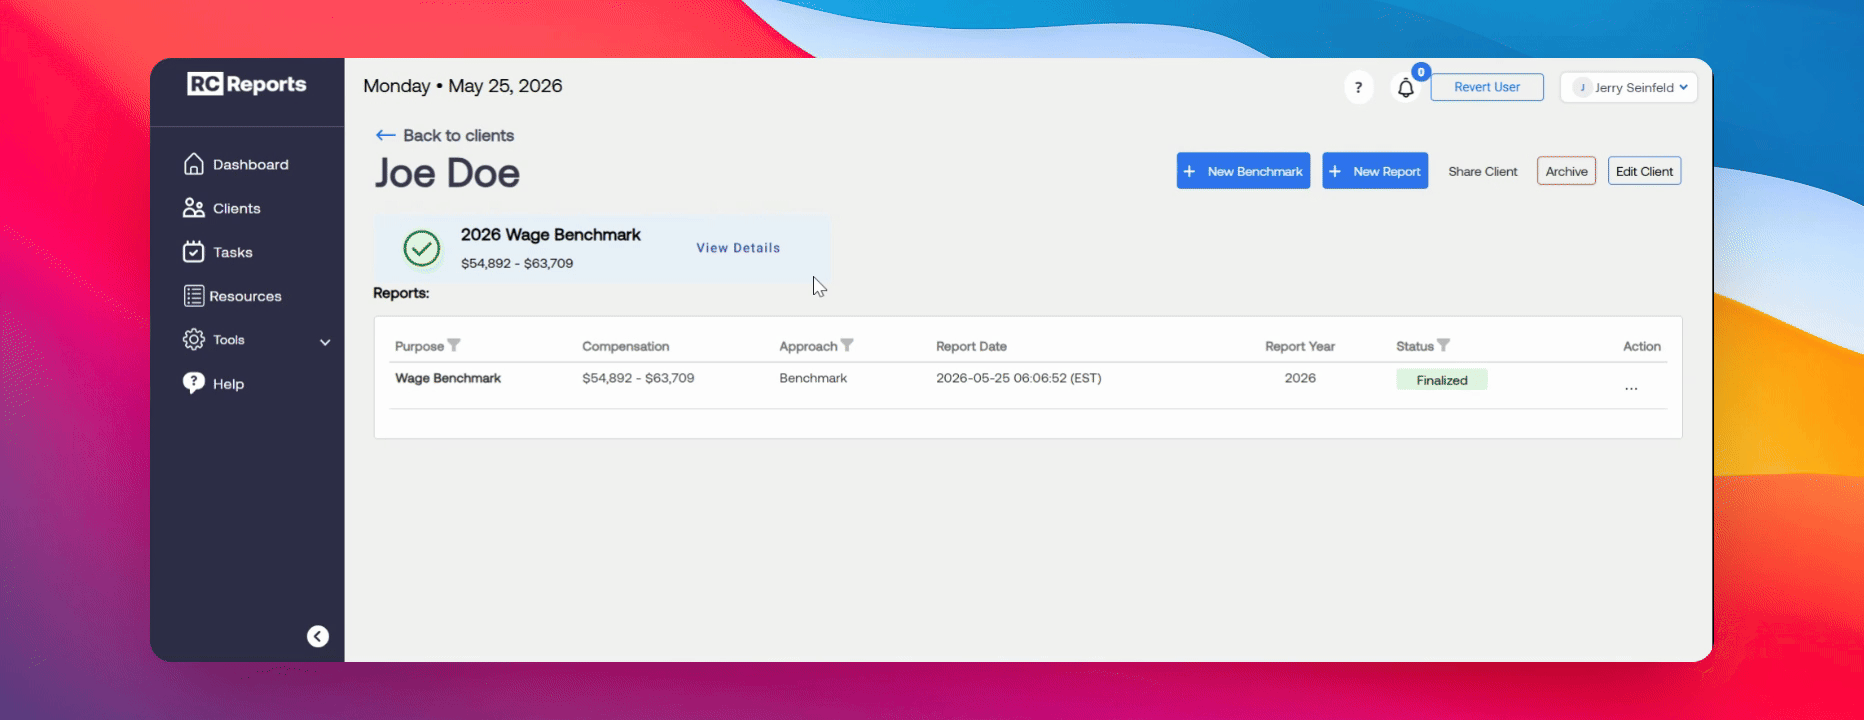The image size is (1864, 720).
Task: Click the Revert User button
Action: coord(1487,87)
